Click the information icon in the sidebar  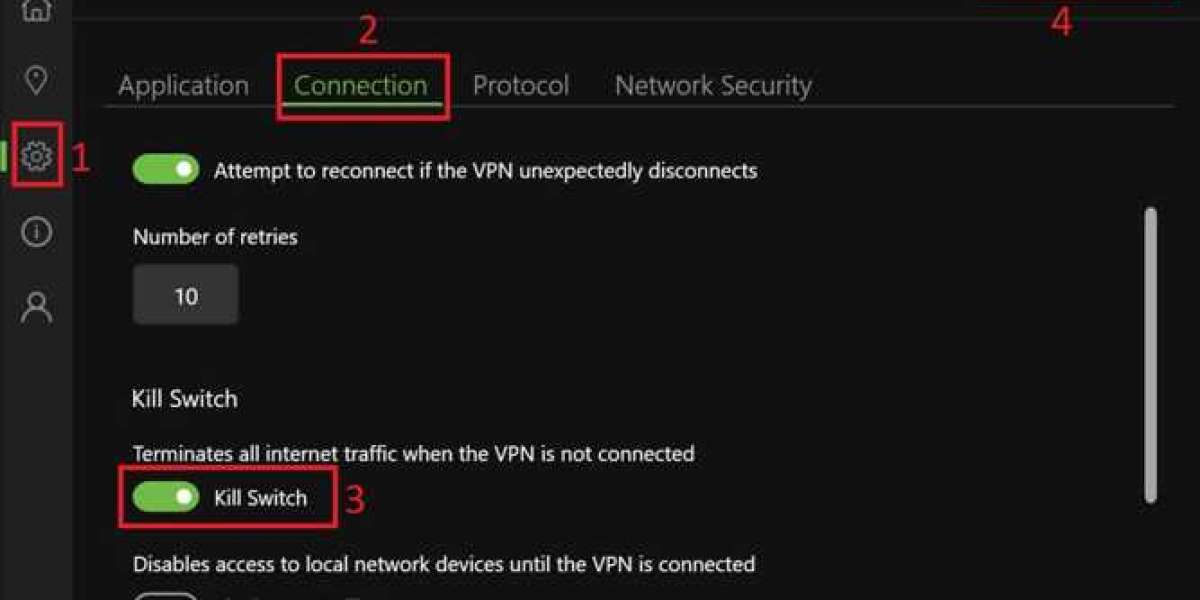36,232
